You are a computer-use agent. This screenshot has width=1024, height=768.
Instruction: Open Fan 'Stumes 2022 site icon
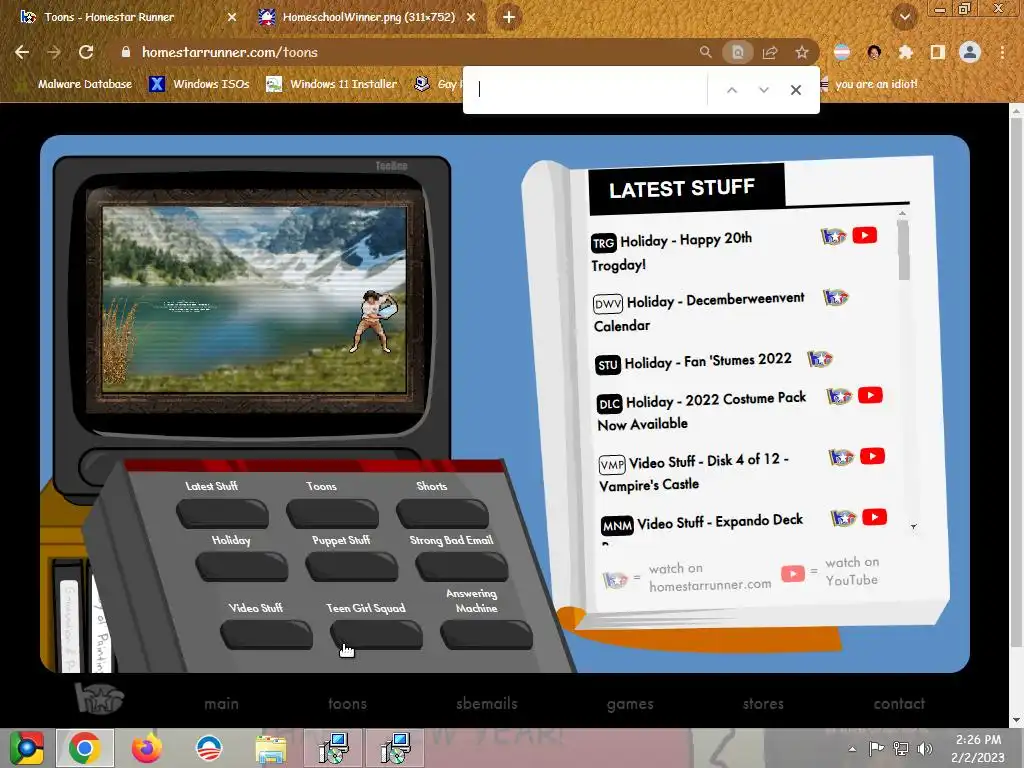820,359
